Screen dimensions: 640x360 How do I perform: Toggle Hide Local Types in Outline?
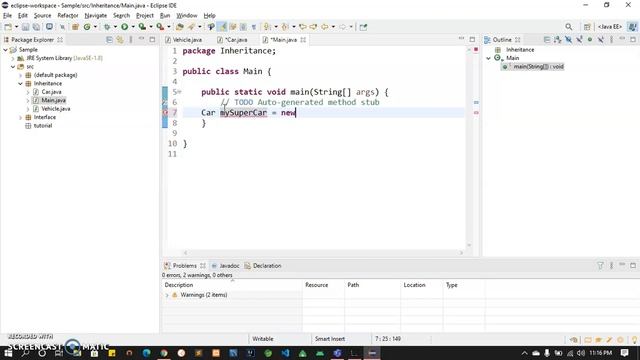click(x=600, y=40)
